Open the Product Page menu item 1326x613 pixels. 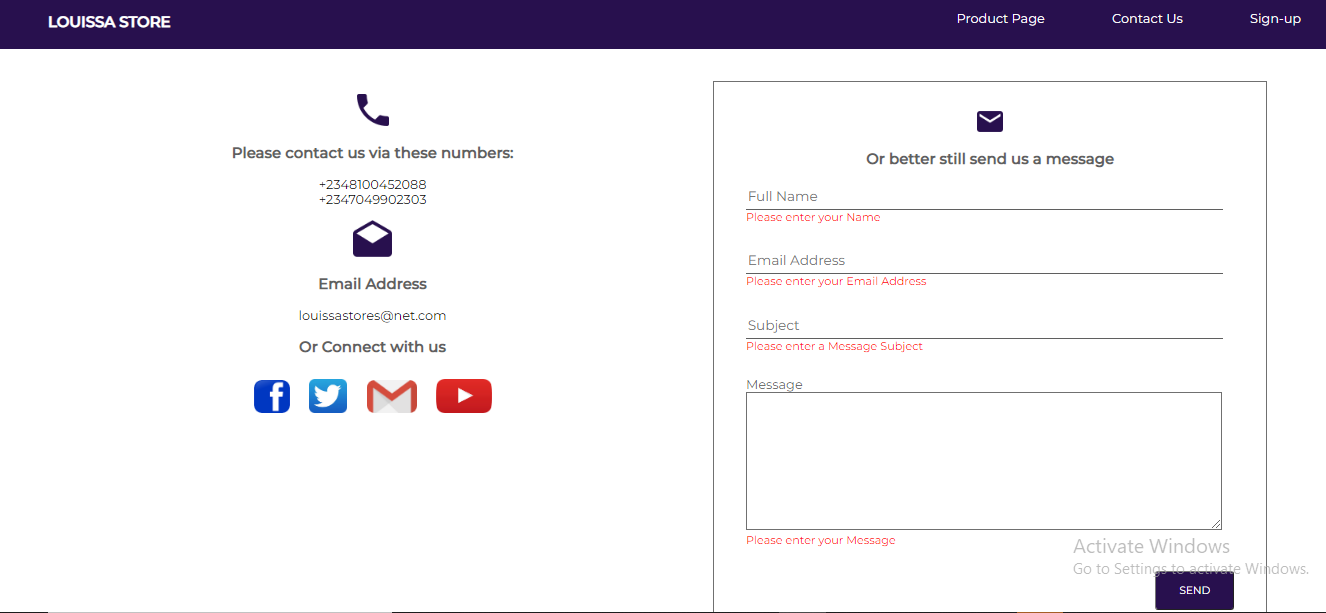coord(1000,18)
